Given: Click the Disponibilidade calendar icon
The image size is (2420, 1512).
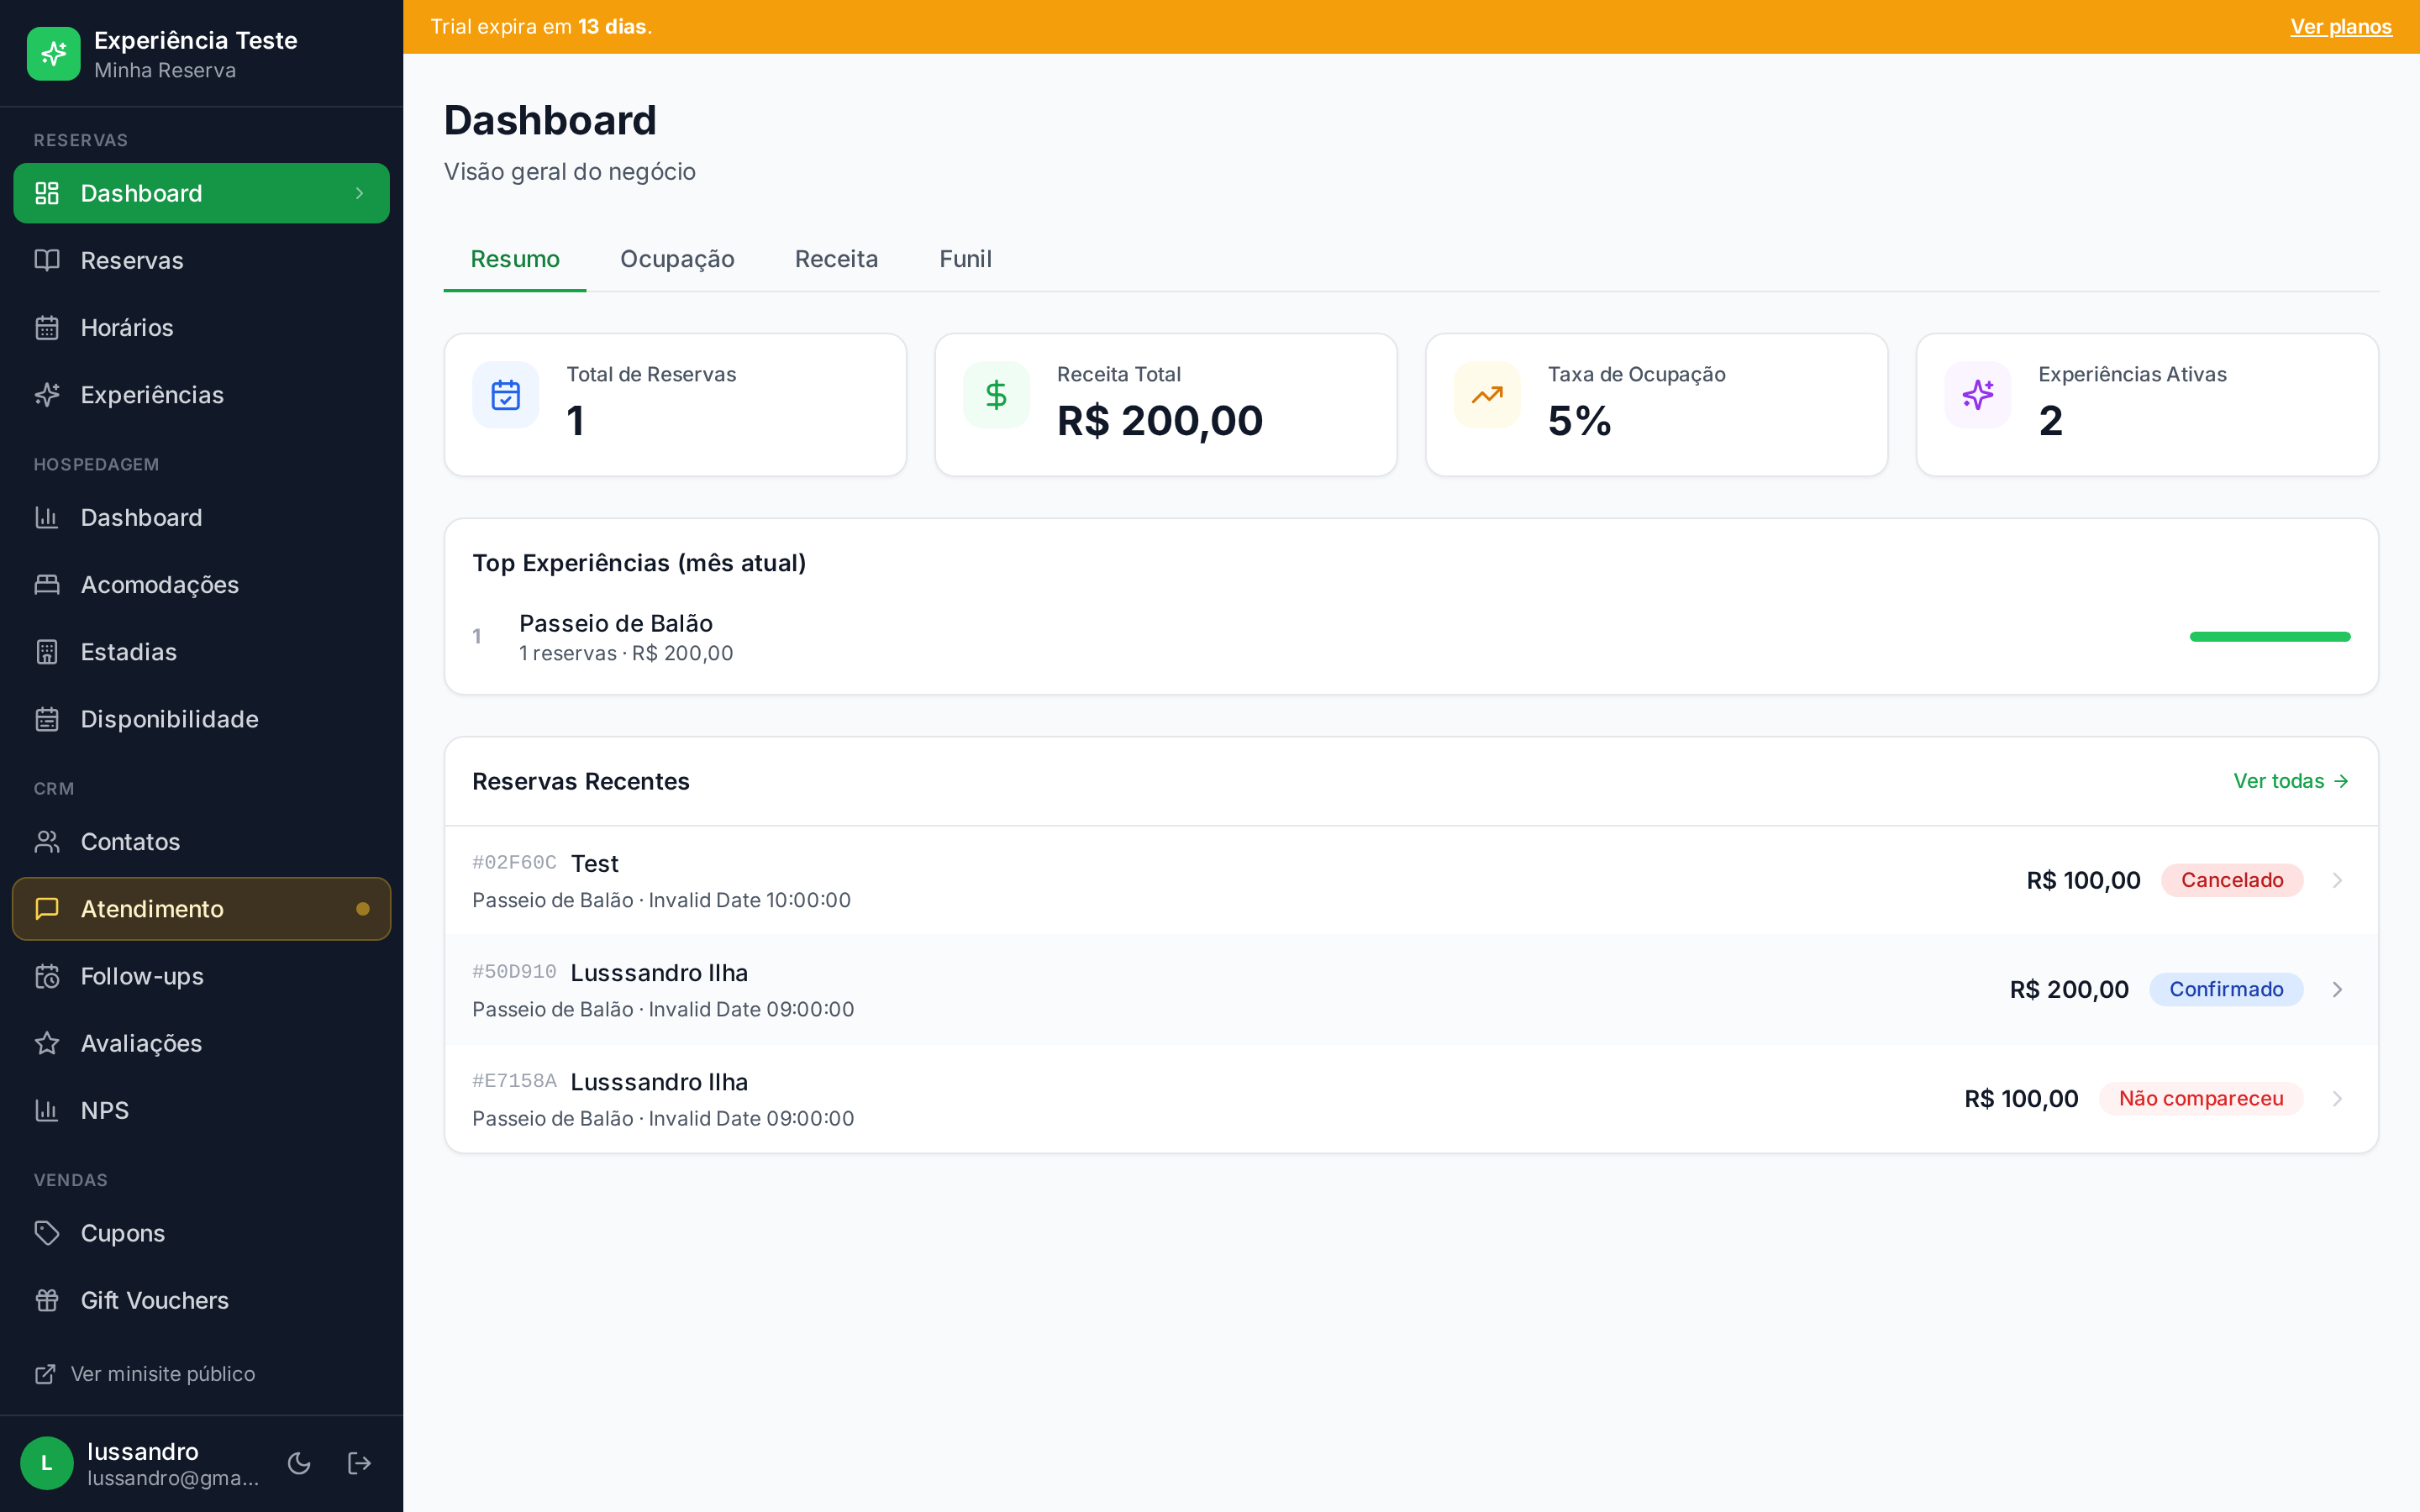Looking at the screenshot, I should click(47, 718).
